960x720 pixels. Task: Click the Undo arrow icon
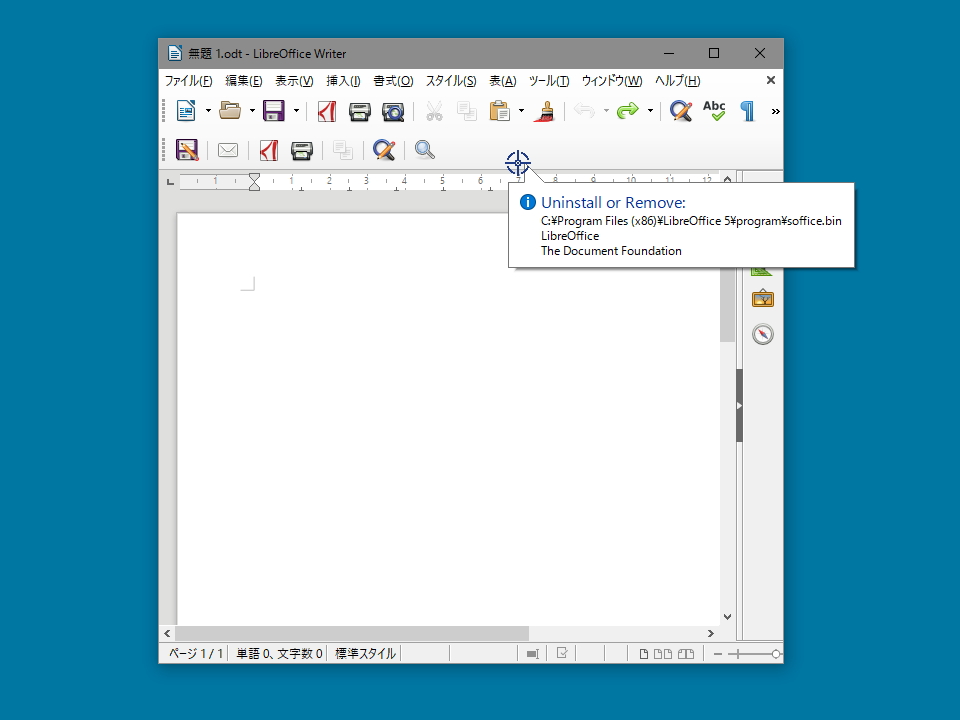point(584,111)
